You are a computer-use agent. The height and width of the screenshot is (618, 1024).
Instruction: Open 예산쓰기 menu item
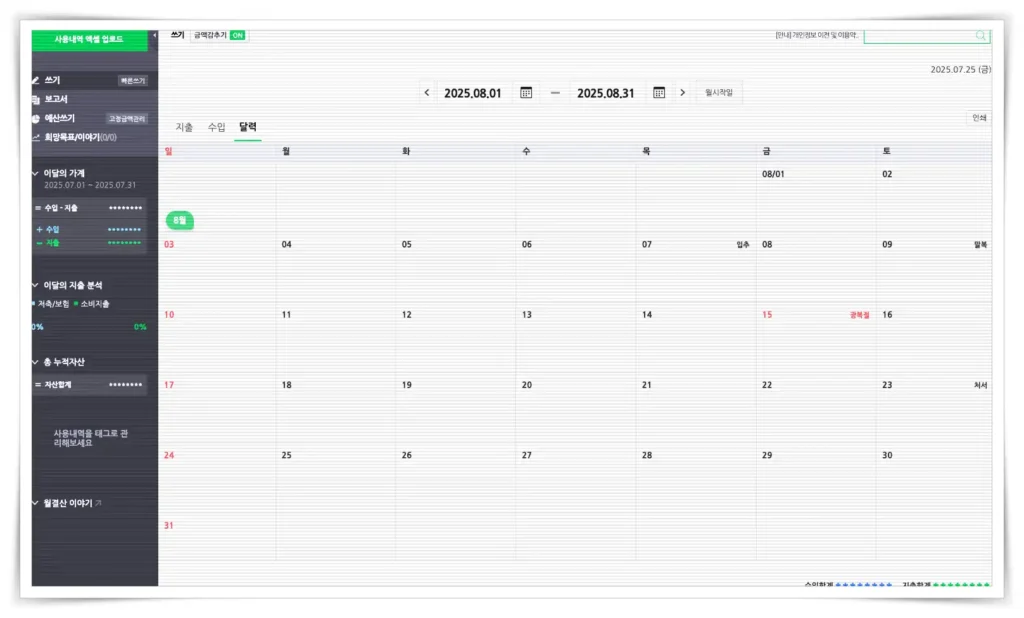(59, 119)
